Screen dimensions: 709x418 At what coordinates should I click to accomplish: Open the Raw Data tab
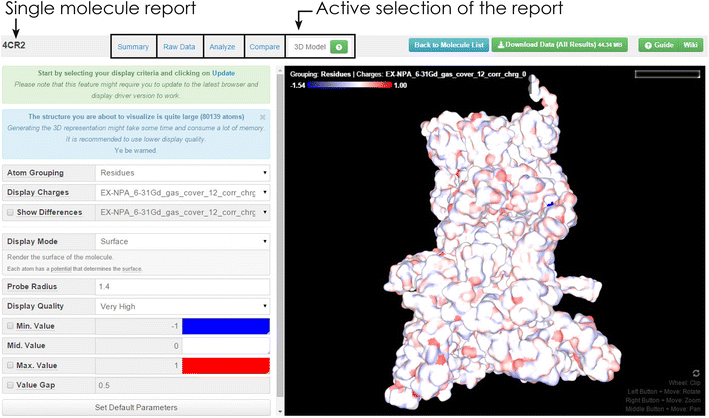pyautogui.click(x=180, y=47)
